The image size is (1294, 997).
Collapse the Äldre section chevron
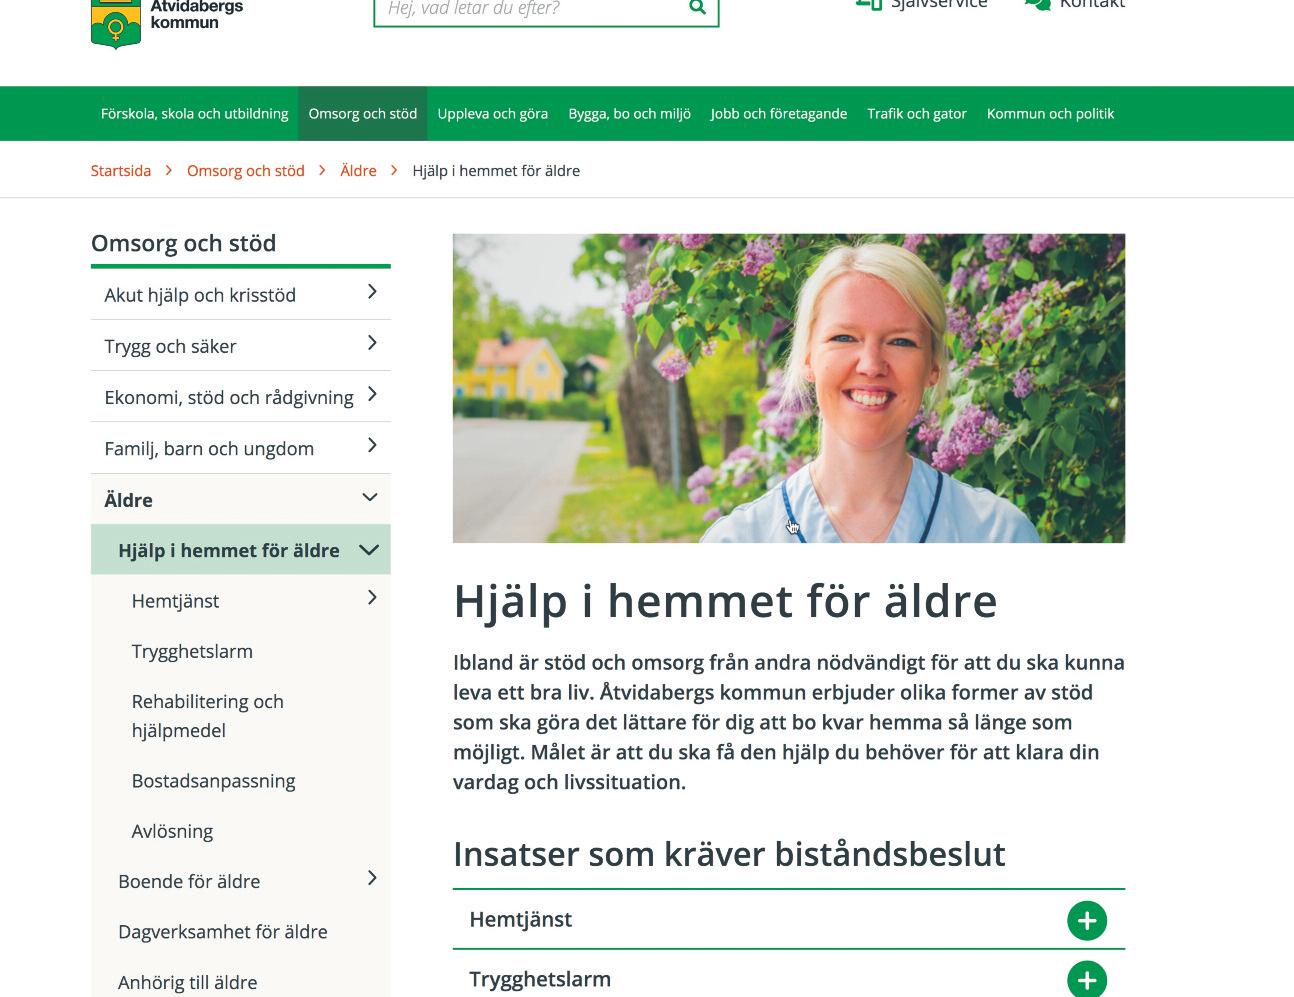tap(369, 497)
